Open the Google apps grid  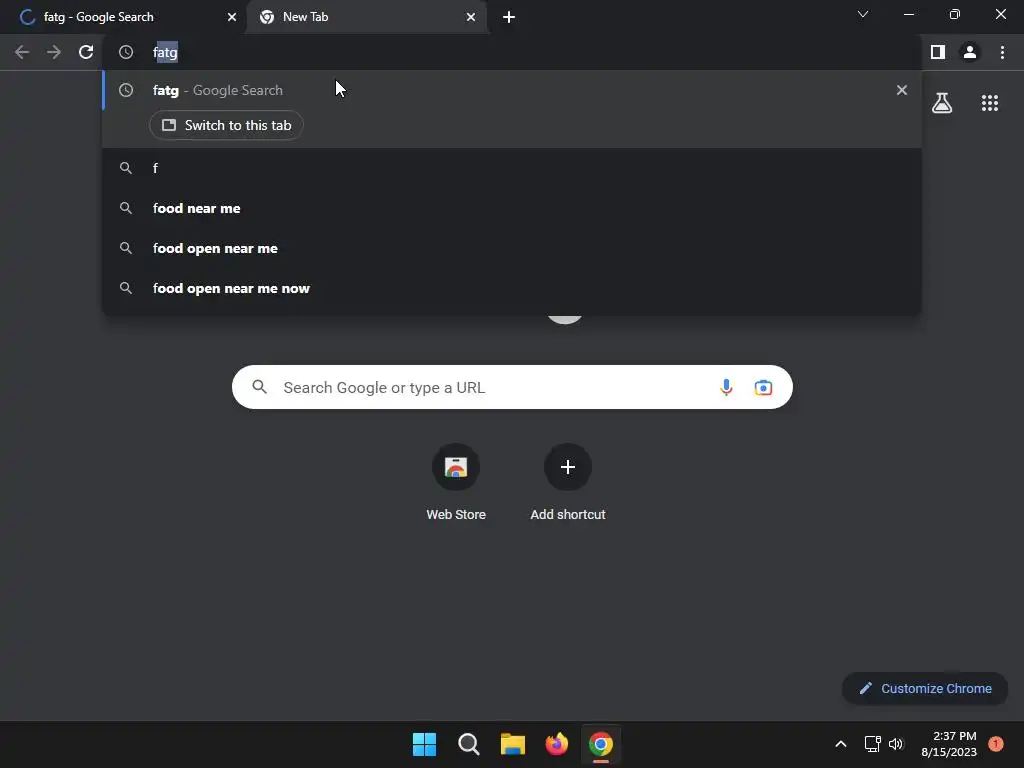(x=990, y=103)
